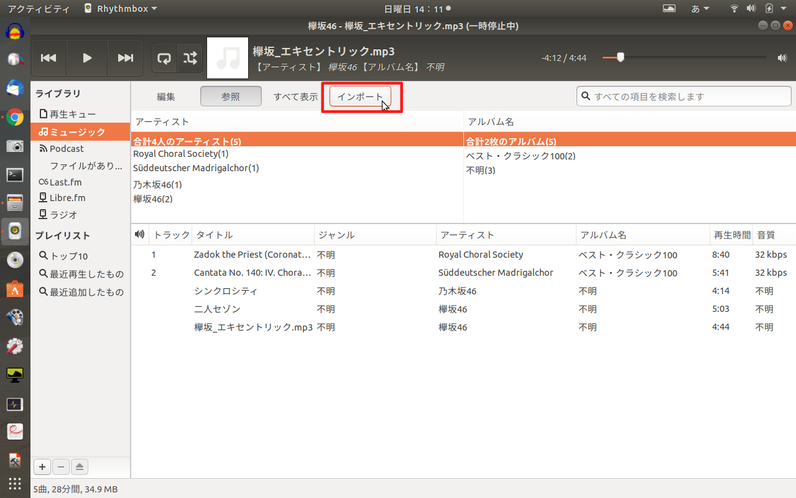
Task: Select Royal Choral Society(1) artist
Action: (297, 154)
